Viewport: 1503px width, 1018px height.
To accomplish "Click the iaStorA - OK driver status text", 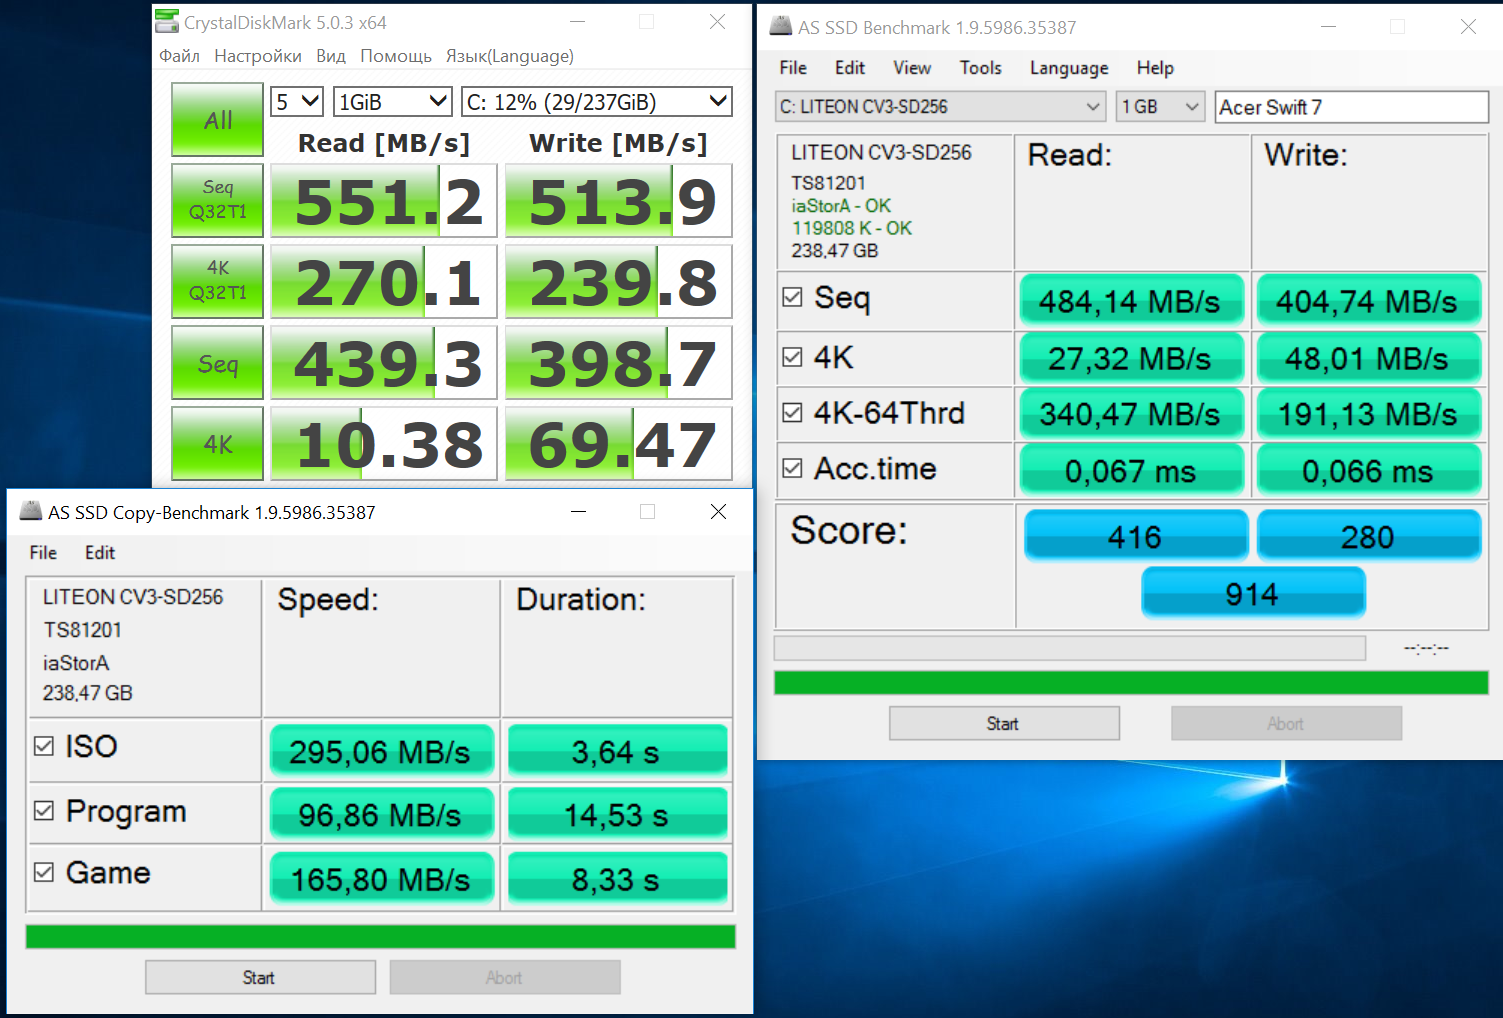I will pyautogui.click(x=841, y=206).
